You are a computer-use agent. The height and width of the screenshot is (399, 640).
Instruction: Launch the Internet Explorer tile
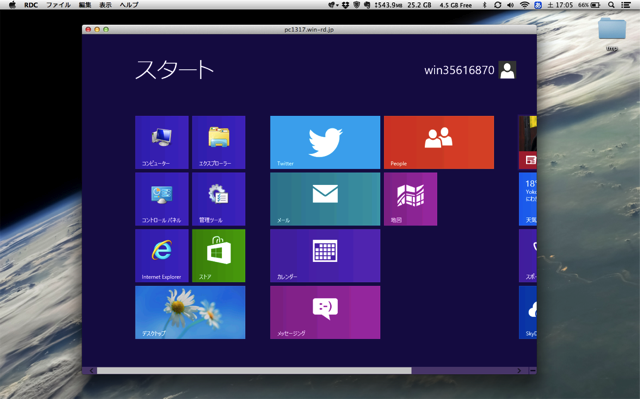click(x=162, y=255)
